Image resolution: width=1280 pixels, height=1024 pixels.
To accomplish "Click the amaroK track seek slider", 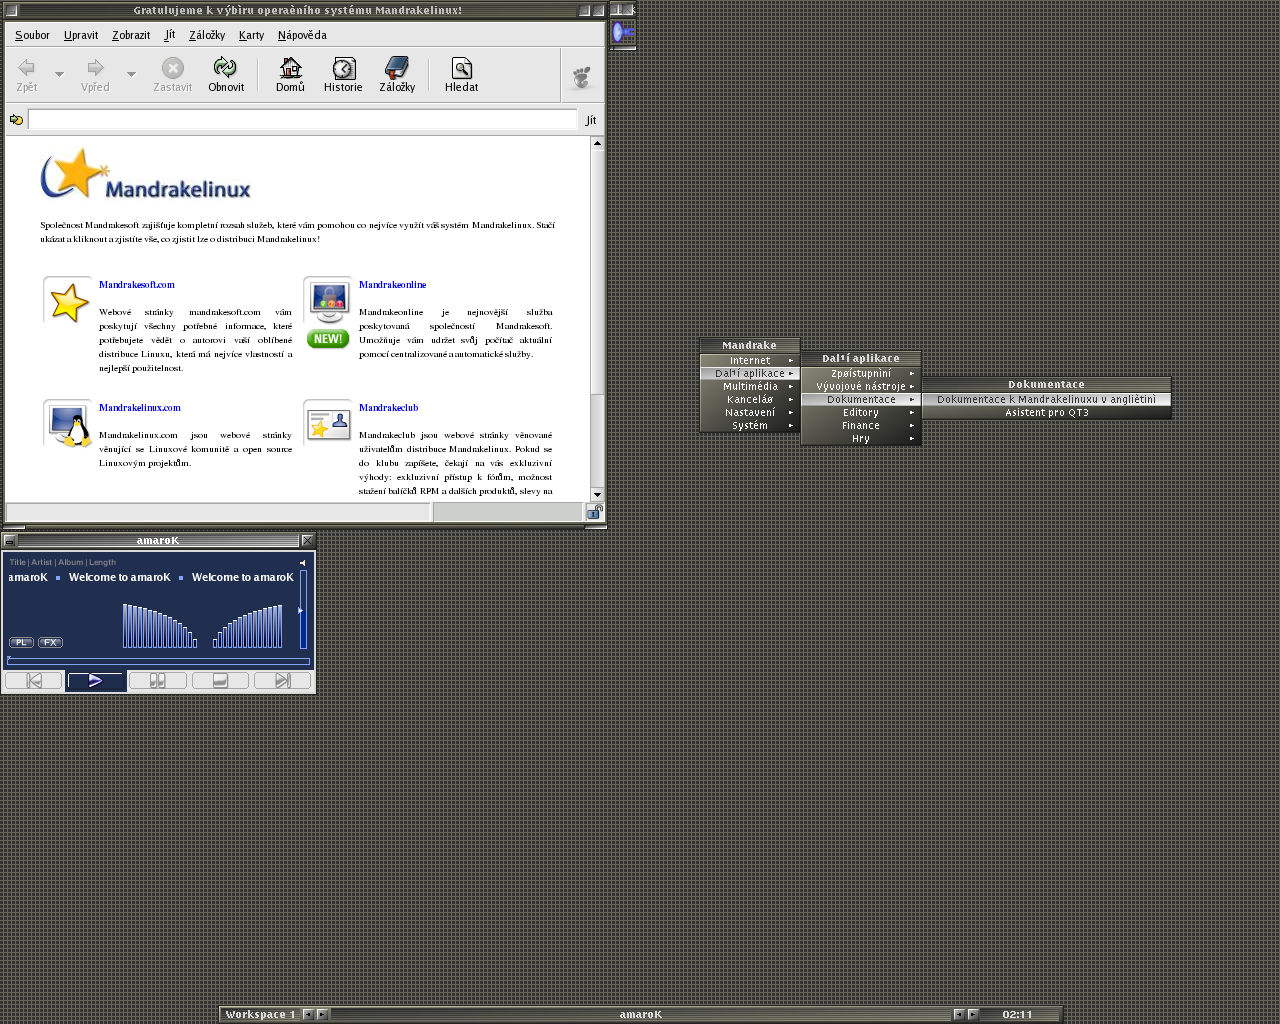I will [158, 661].
